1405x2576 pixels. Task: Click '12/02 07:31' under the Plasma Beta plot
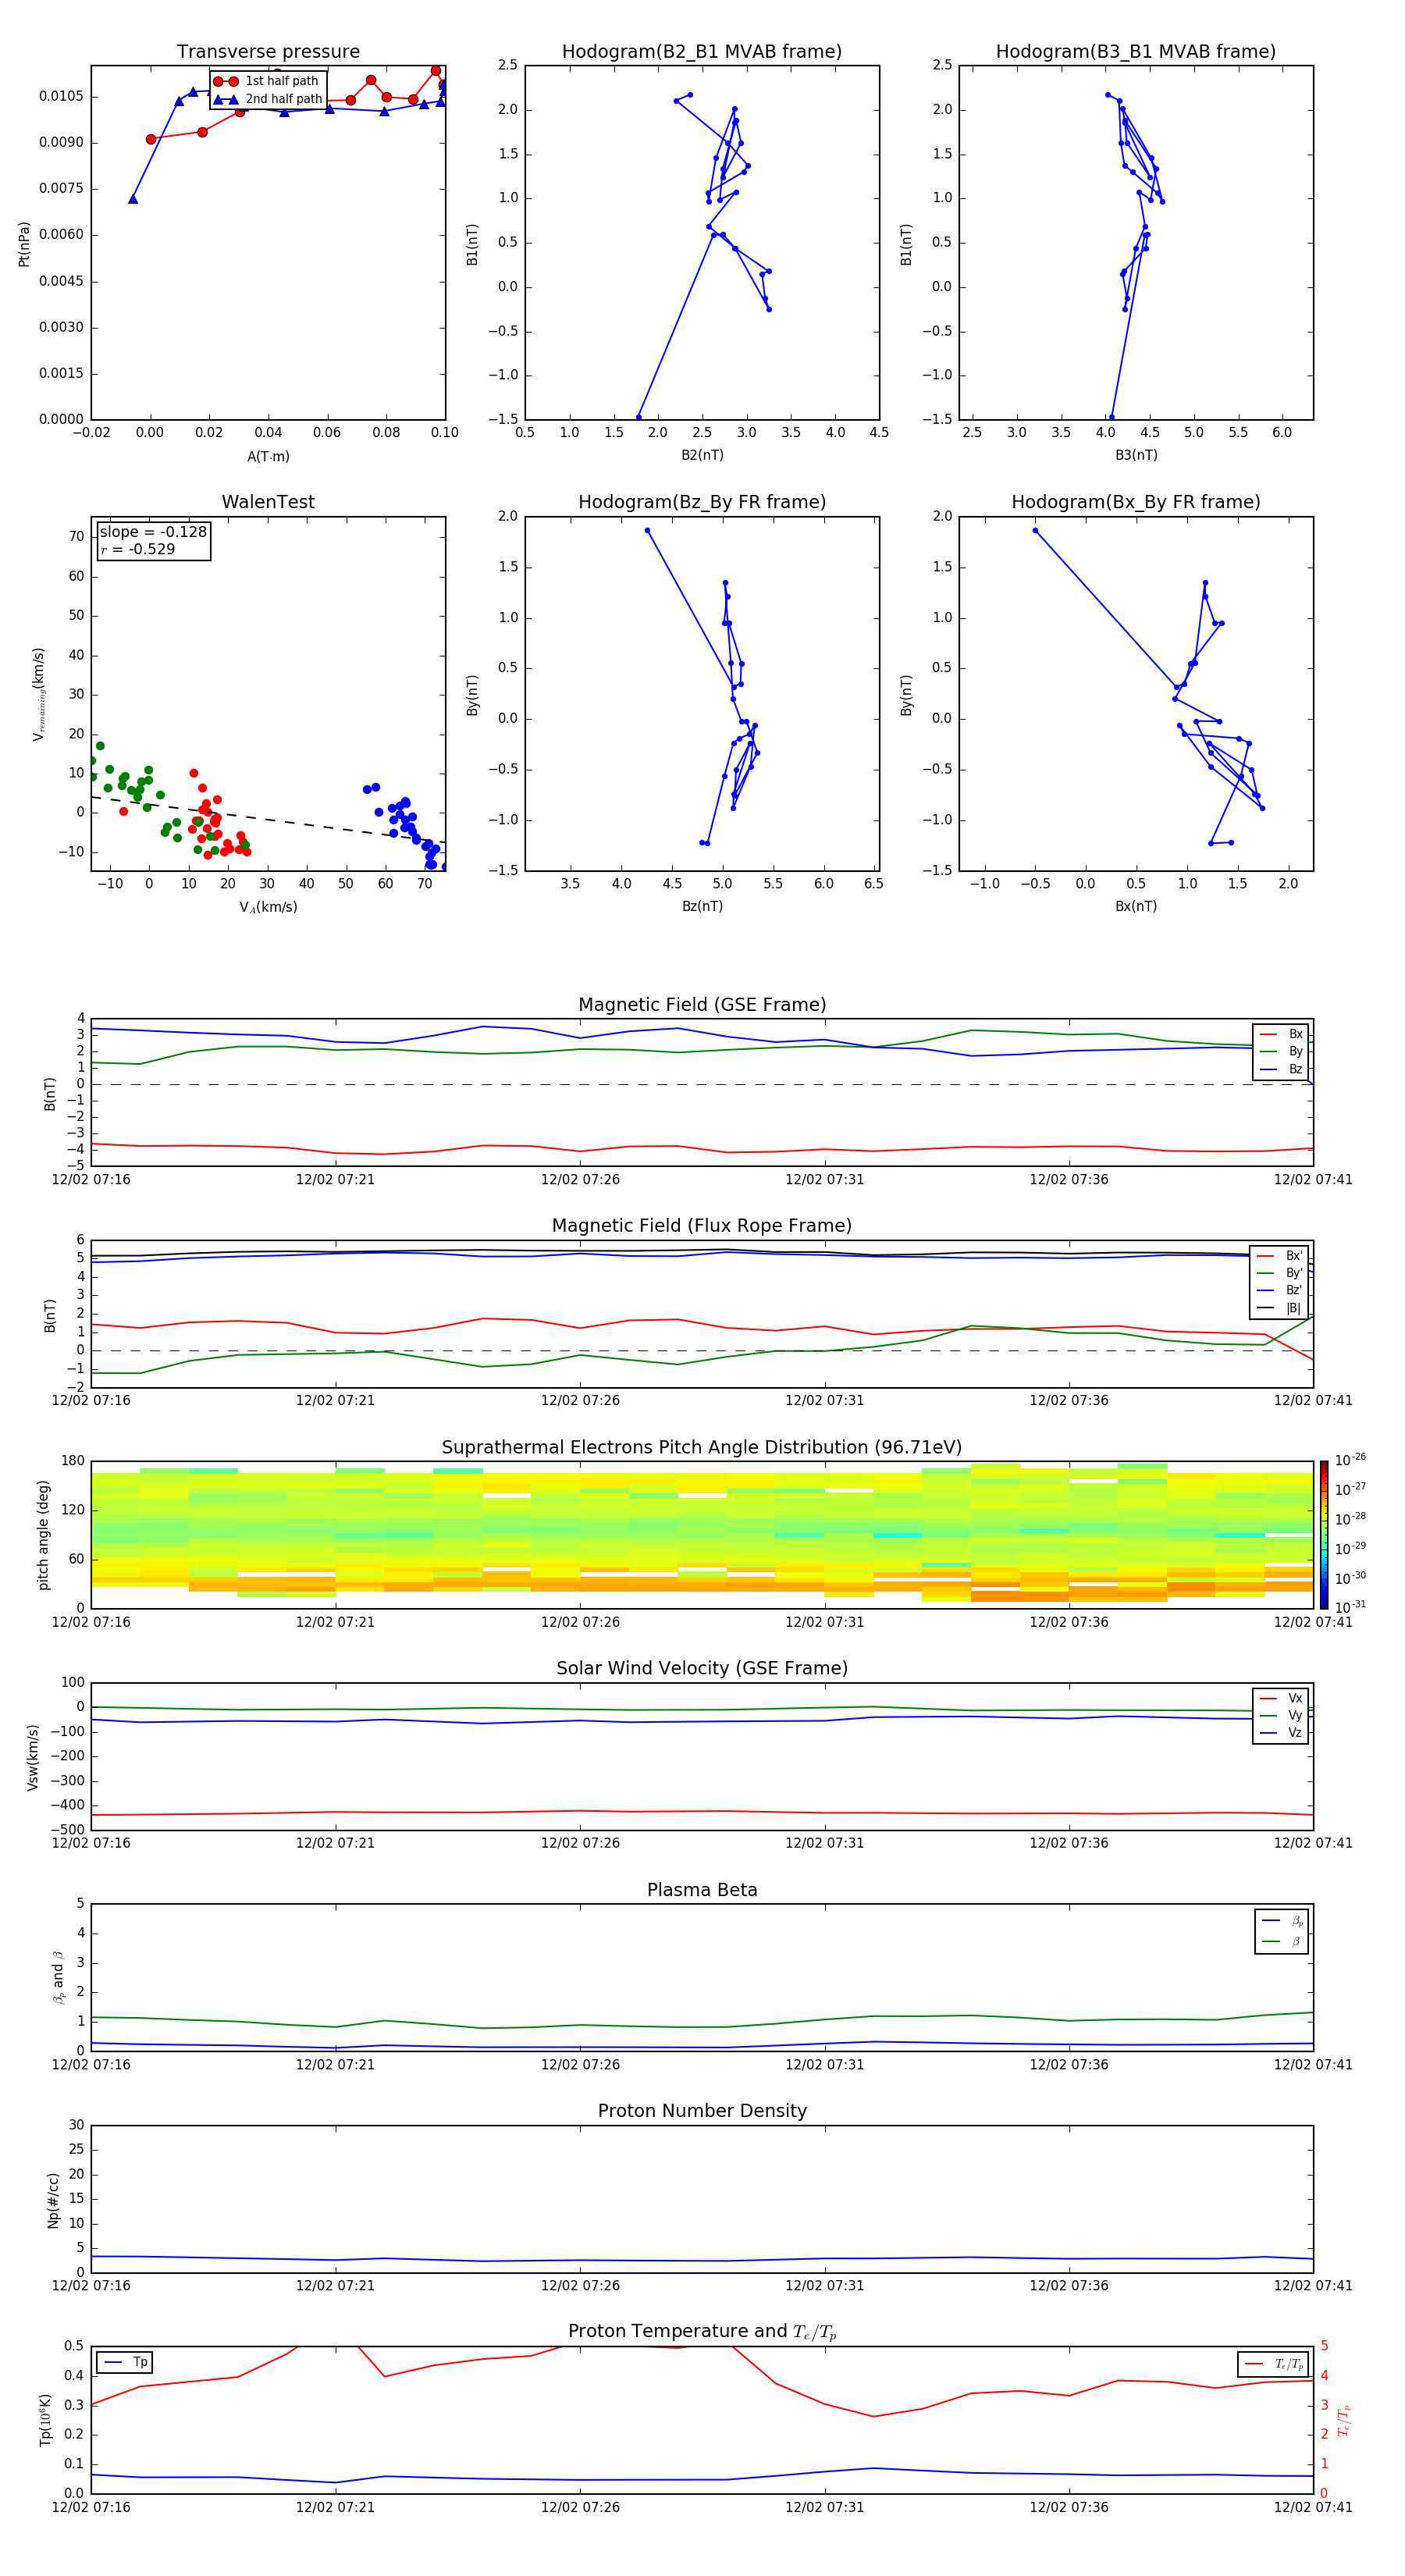[x=824, y=2065]
